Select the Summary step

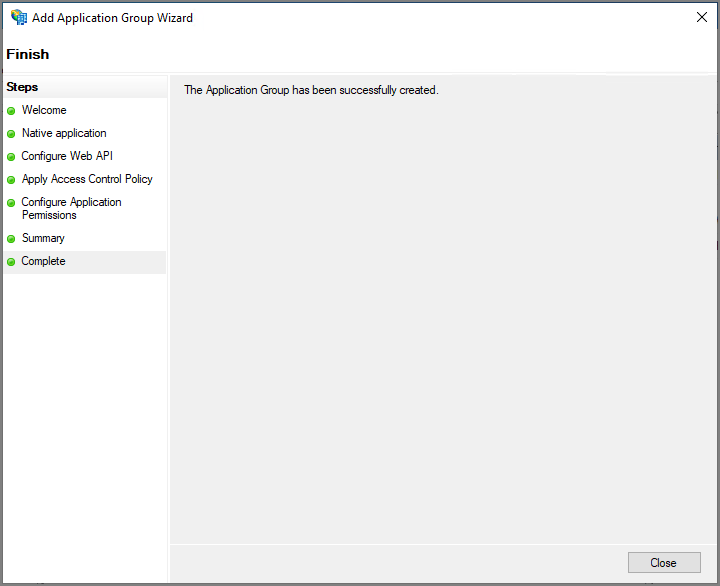point(43,238)
